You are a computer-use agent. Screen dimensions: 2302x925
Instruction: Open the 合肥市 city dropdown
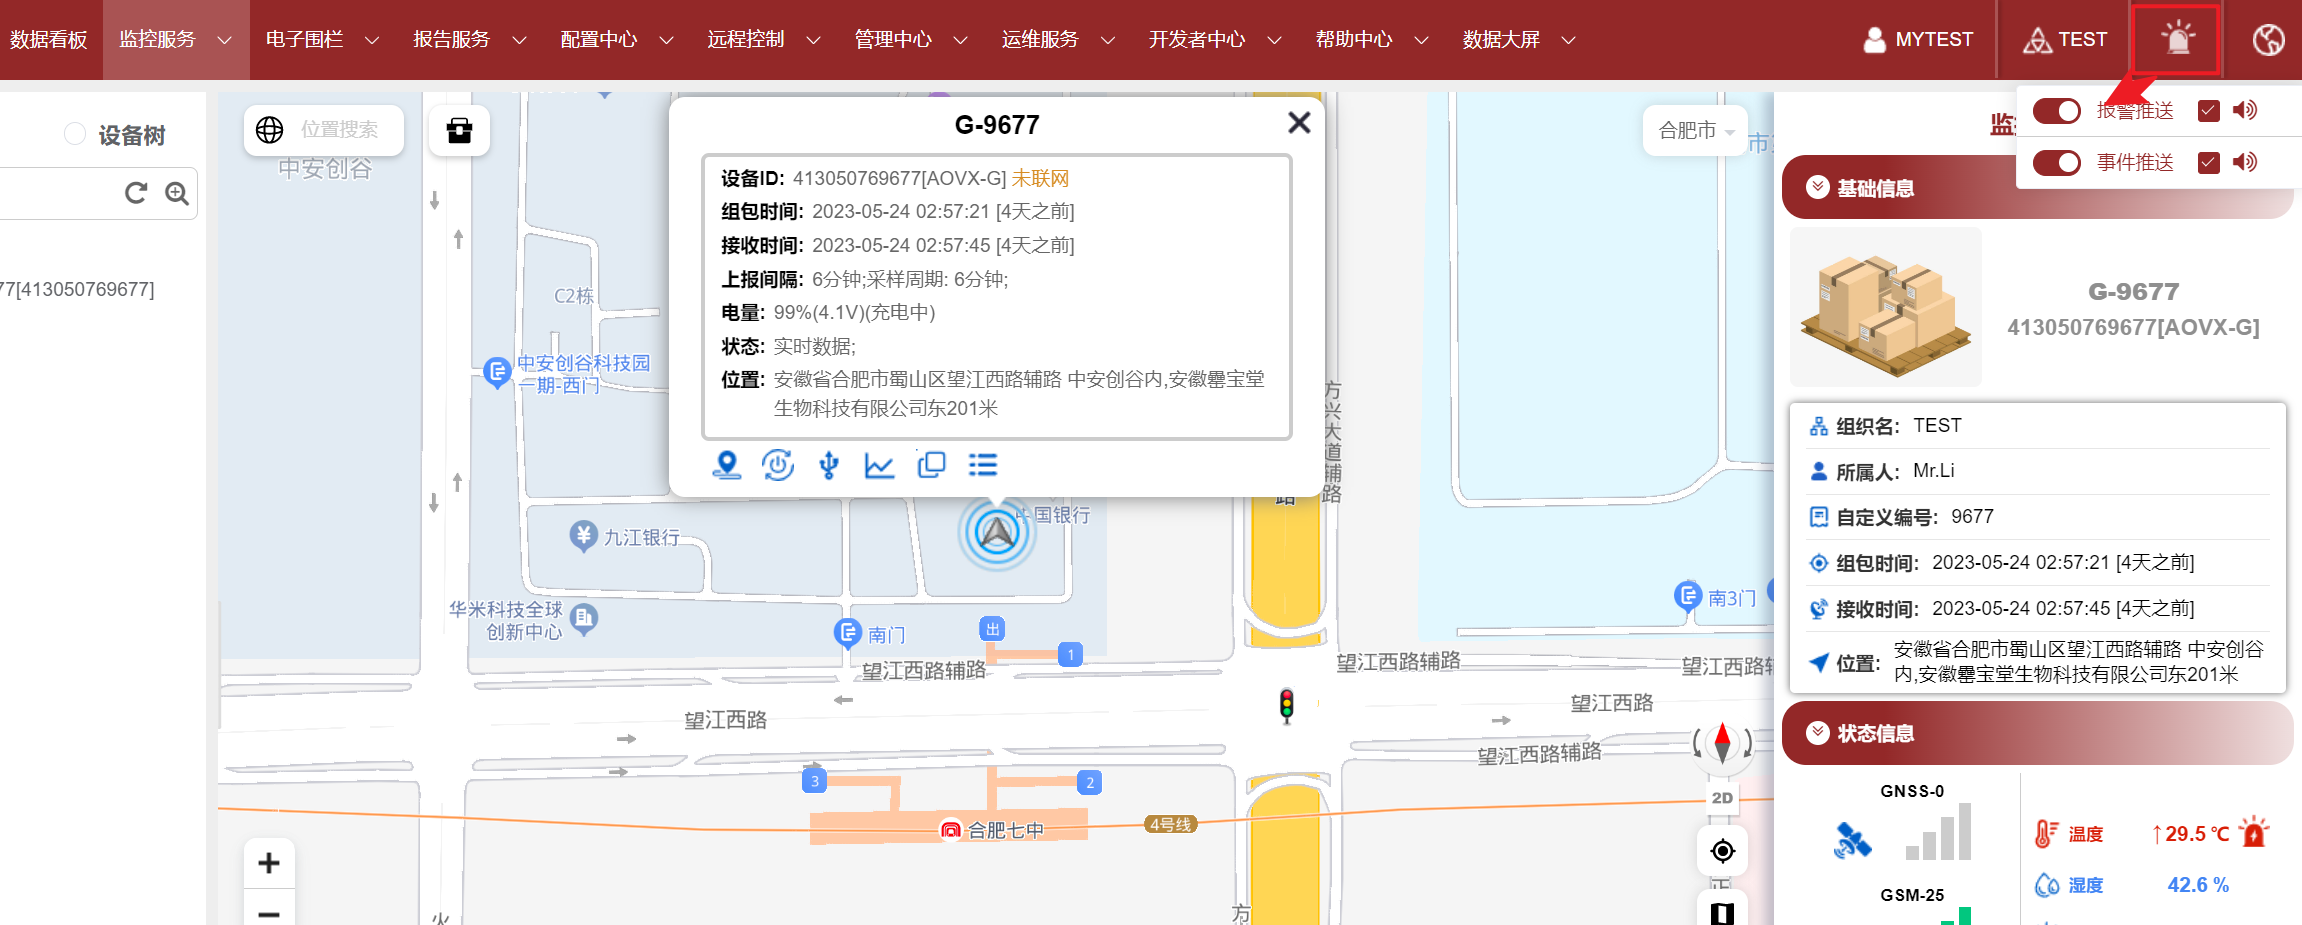pyautogui.click(x=1695, y=131)
